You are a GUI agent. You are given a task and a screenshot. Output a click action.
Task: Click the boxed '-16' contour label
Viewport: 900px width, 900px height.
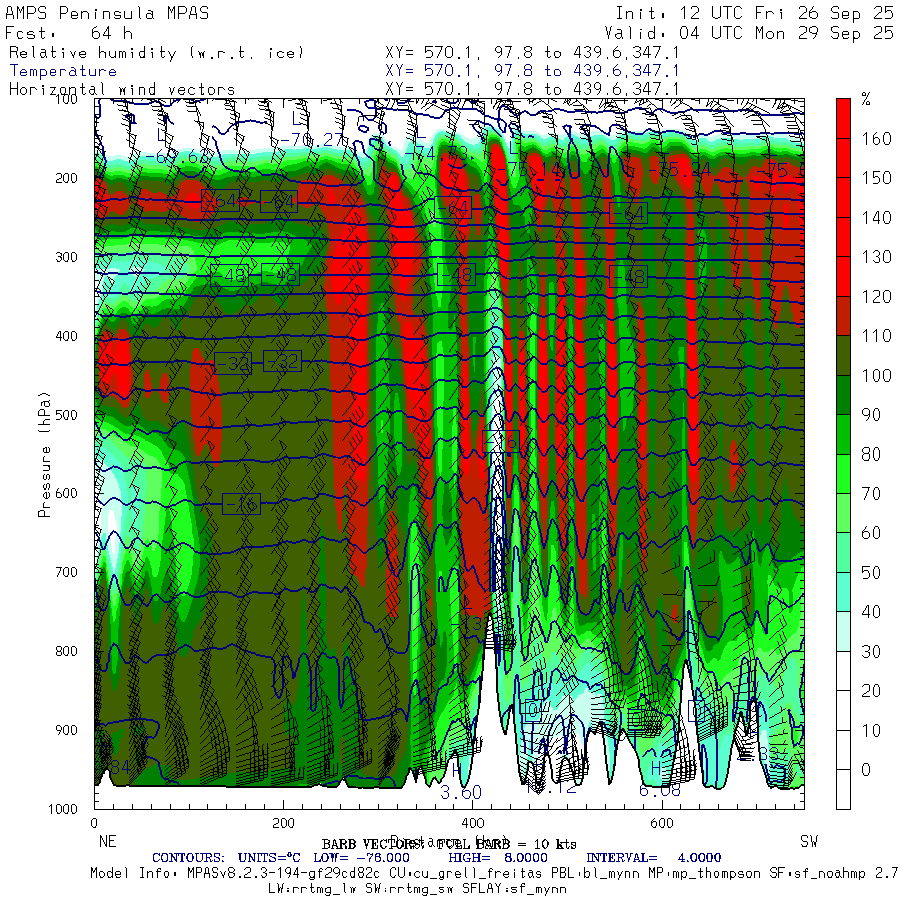click(x=242, y=504)
